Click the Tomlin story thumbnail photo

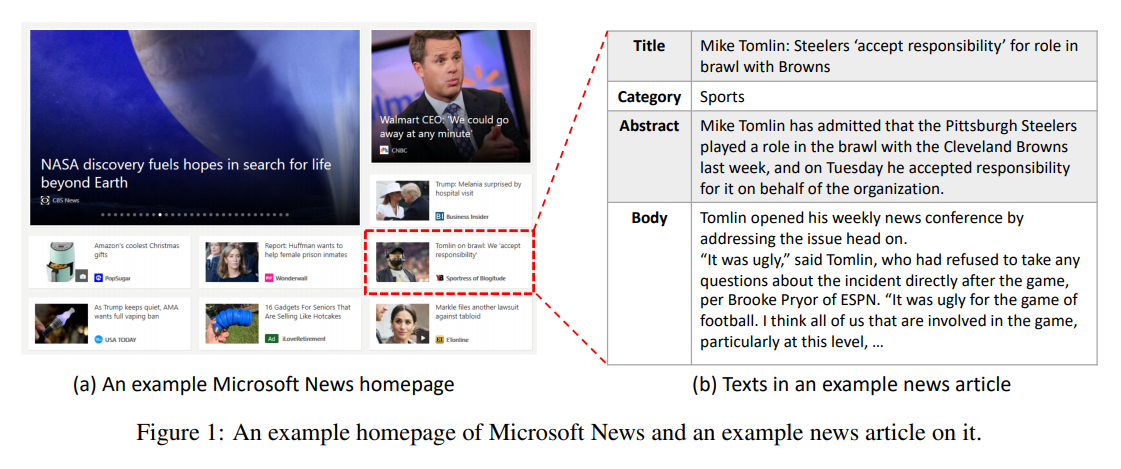[403, 262]
